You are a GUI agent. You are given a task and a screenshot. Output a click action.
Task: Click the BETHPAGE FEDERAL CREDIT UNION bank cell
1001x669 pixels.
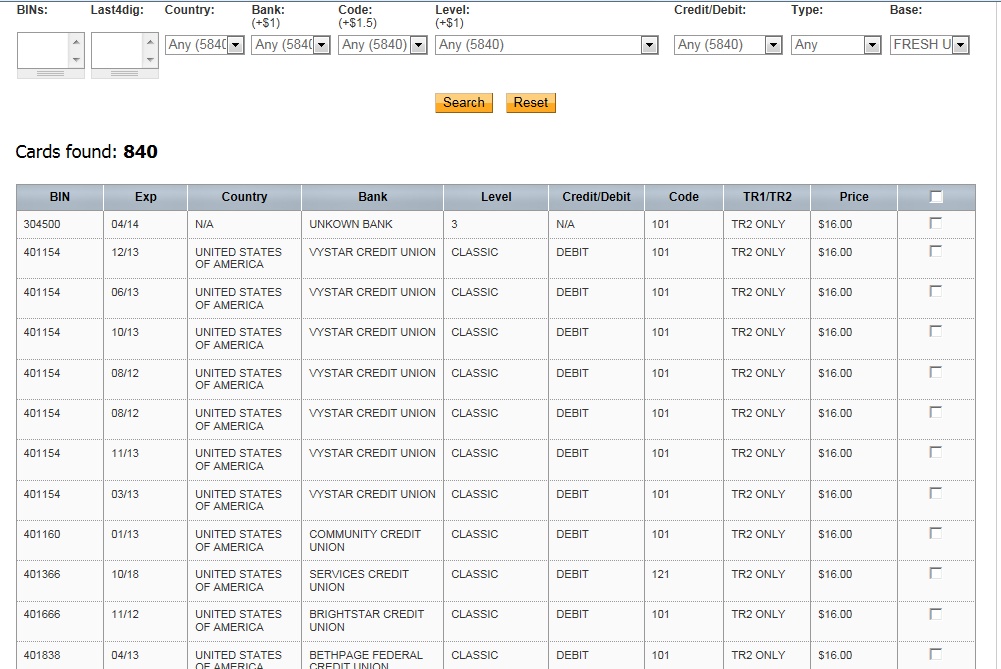[x=366, y=660]
